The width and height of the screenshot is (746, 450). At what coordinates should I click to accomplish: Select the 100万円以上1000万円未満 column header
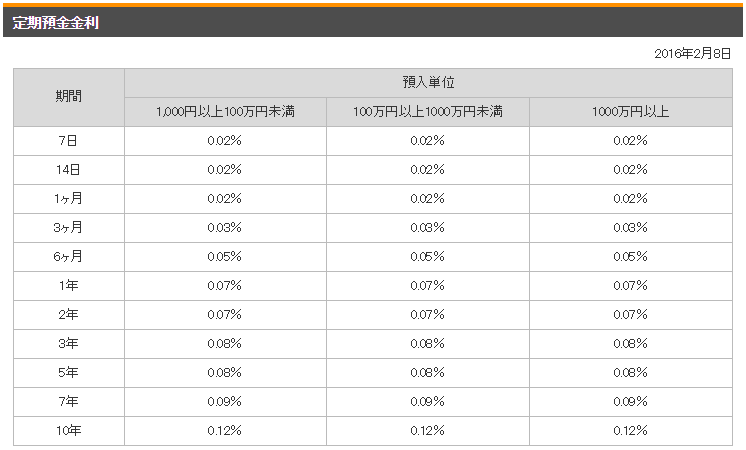tap(428, 112)
